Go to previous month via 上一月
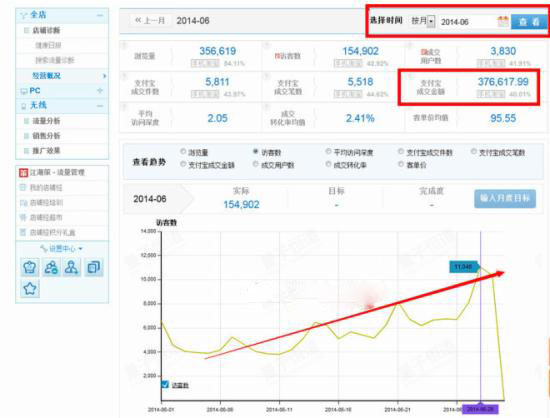Viewport: 550px width, 418px height. pos(150,20)
